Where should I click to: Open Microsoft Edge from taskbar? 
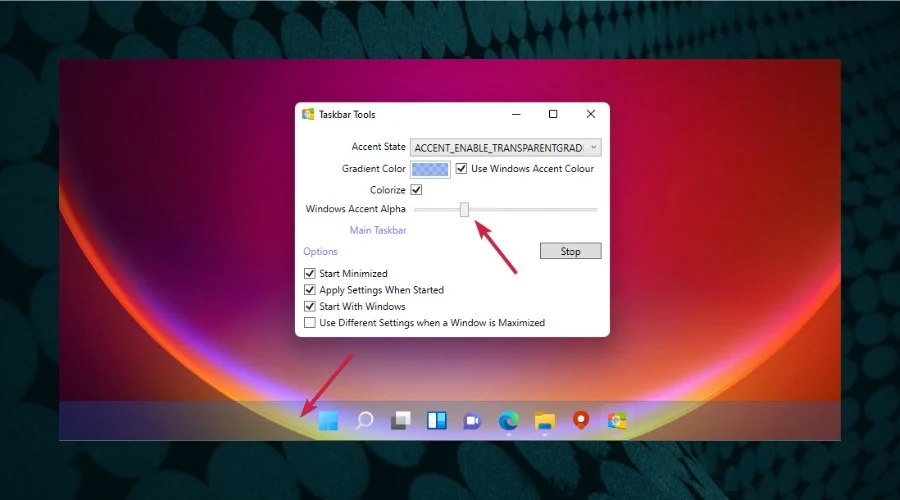509,420
